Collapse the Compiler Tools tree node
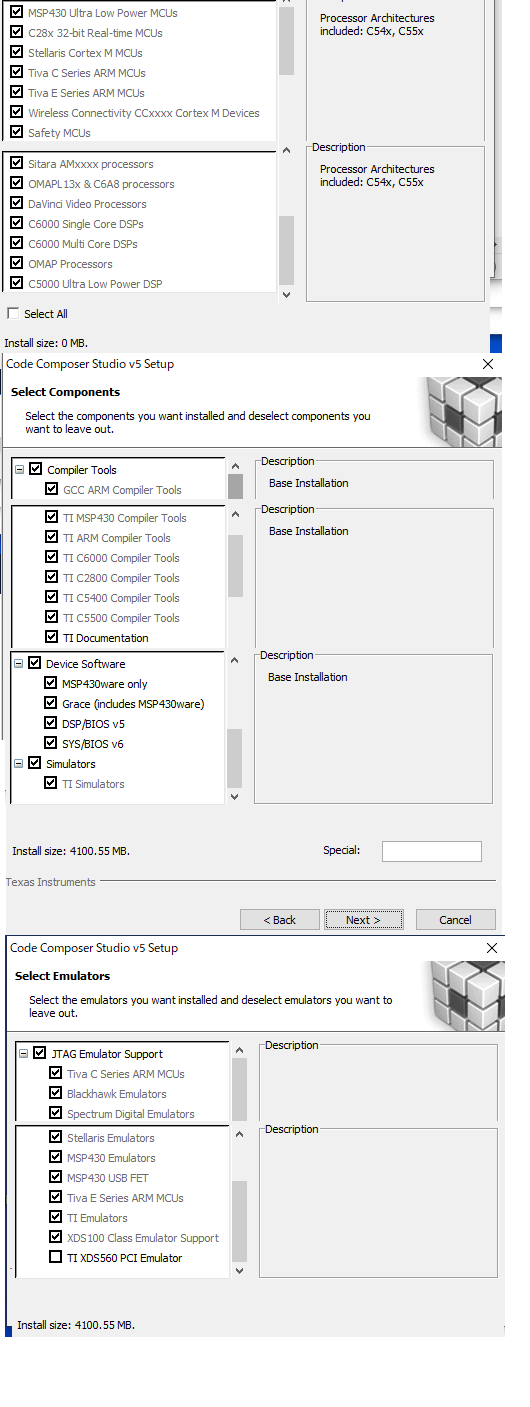 click(x=20, y=469)
